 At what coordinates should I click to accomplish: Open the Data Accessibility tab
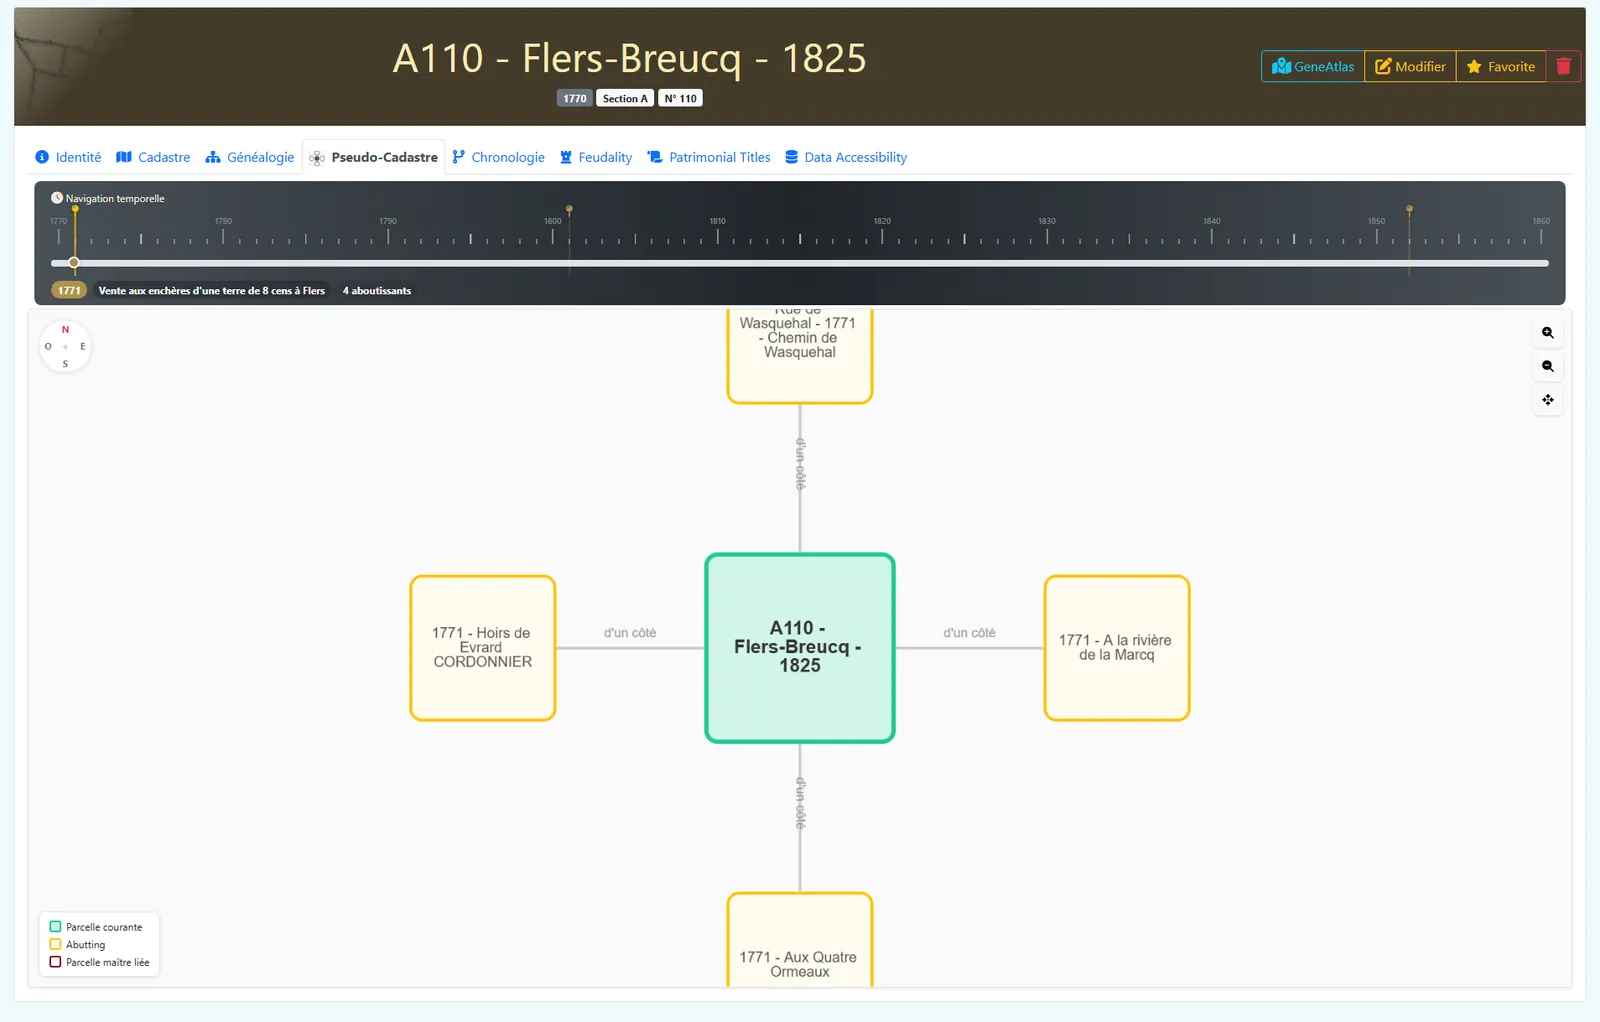846,157
